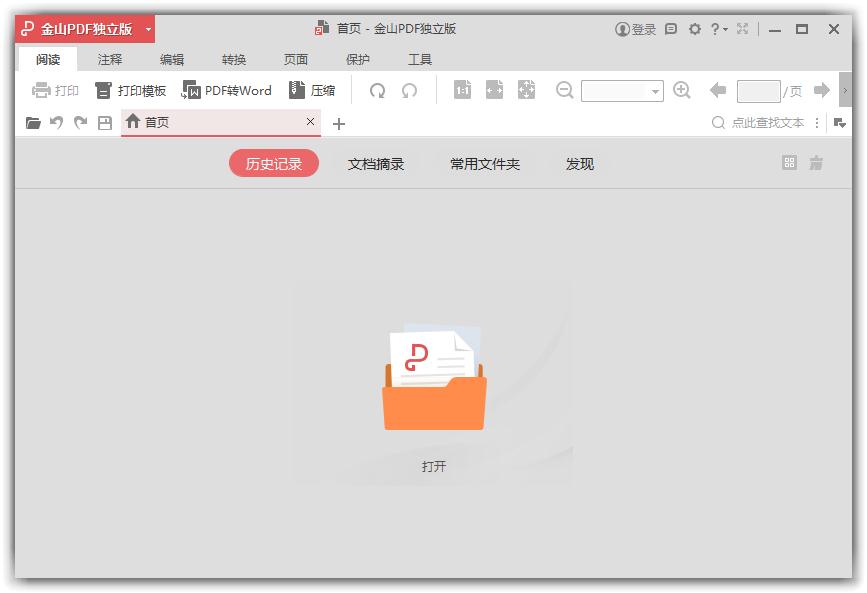Switch to grid view of recent files
The image size is (867, 593).
coord(788,163)
